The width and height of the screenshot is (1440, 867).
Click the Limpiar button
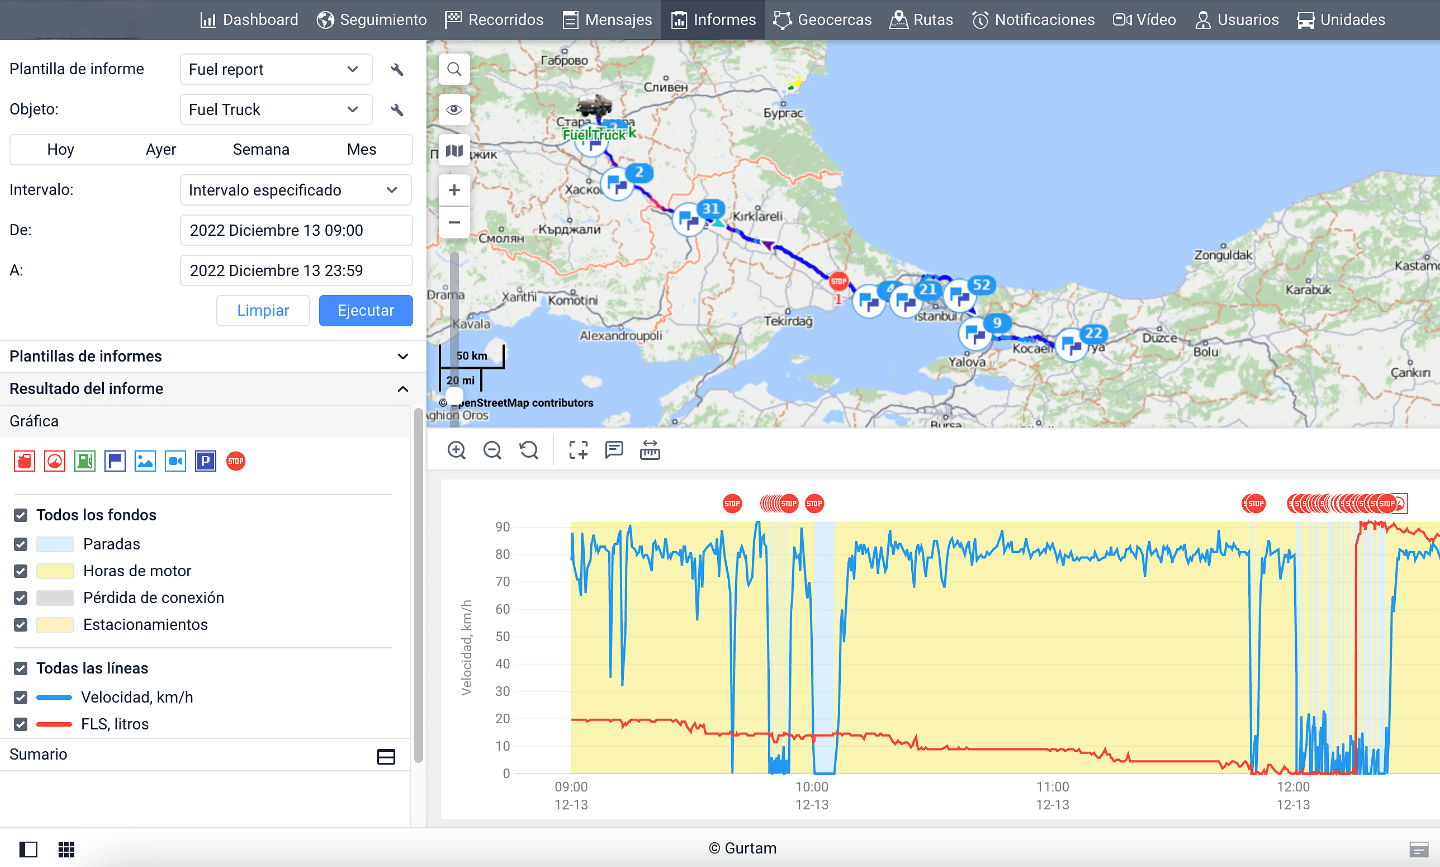pyautogui.click(x=263, y=311)
